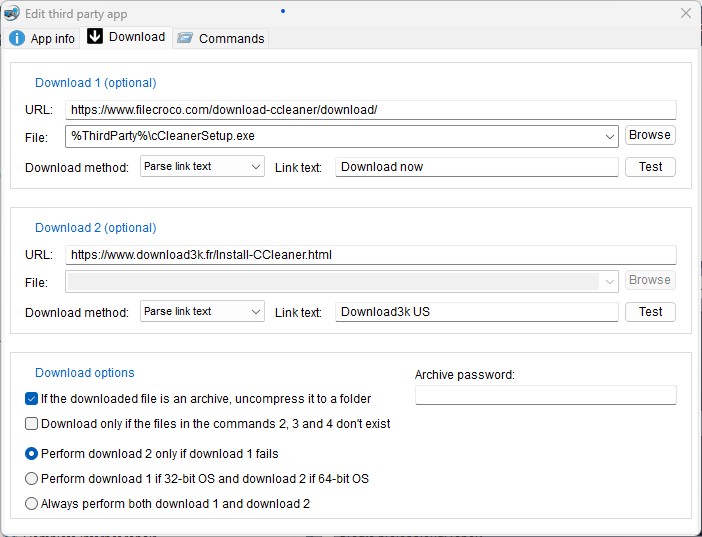Enable download only if command files don't exist
Viewport: 702px width, 537px height.
point(31,424)
